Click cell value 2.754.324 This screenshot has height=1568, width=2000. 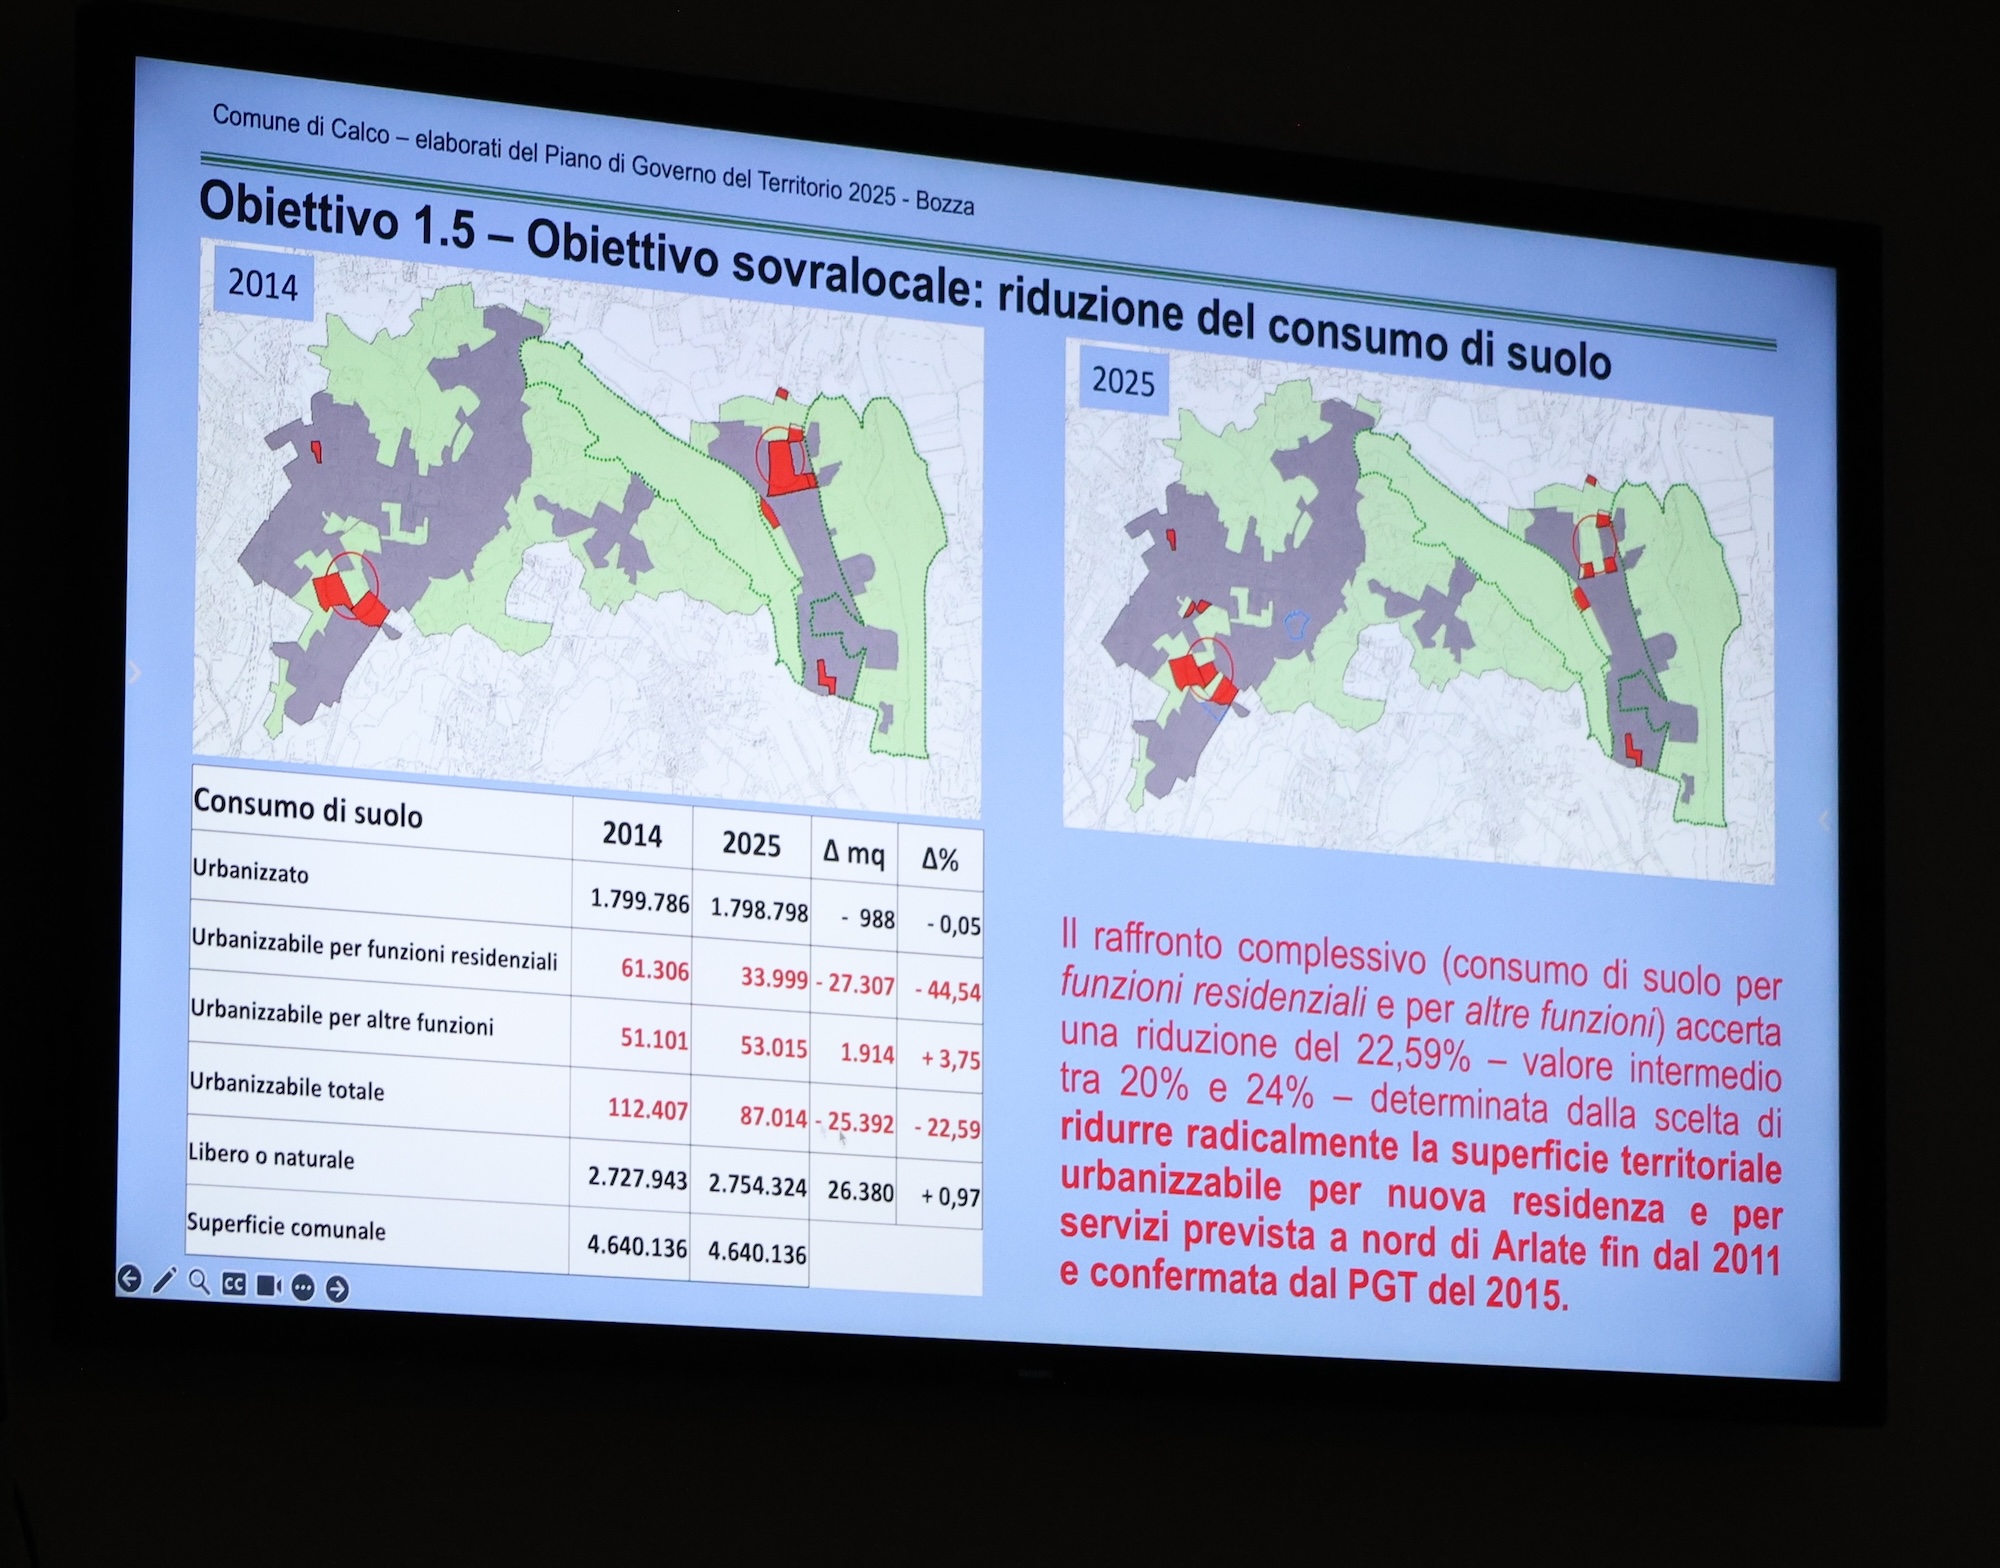tap(757, 1186)
